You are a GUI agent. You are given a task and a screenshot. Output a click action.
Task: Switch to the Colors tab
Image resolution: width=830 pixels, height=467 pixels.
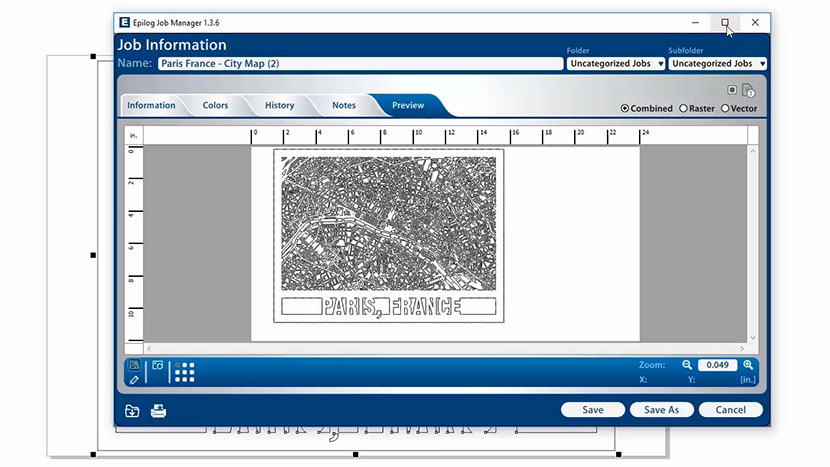point(215,105)
